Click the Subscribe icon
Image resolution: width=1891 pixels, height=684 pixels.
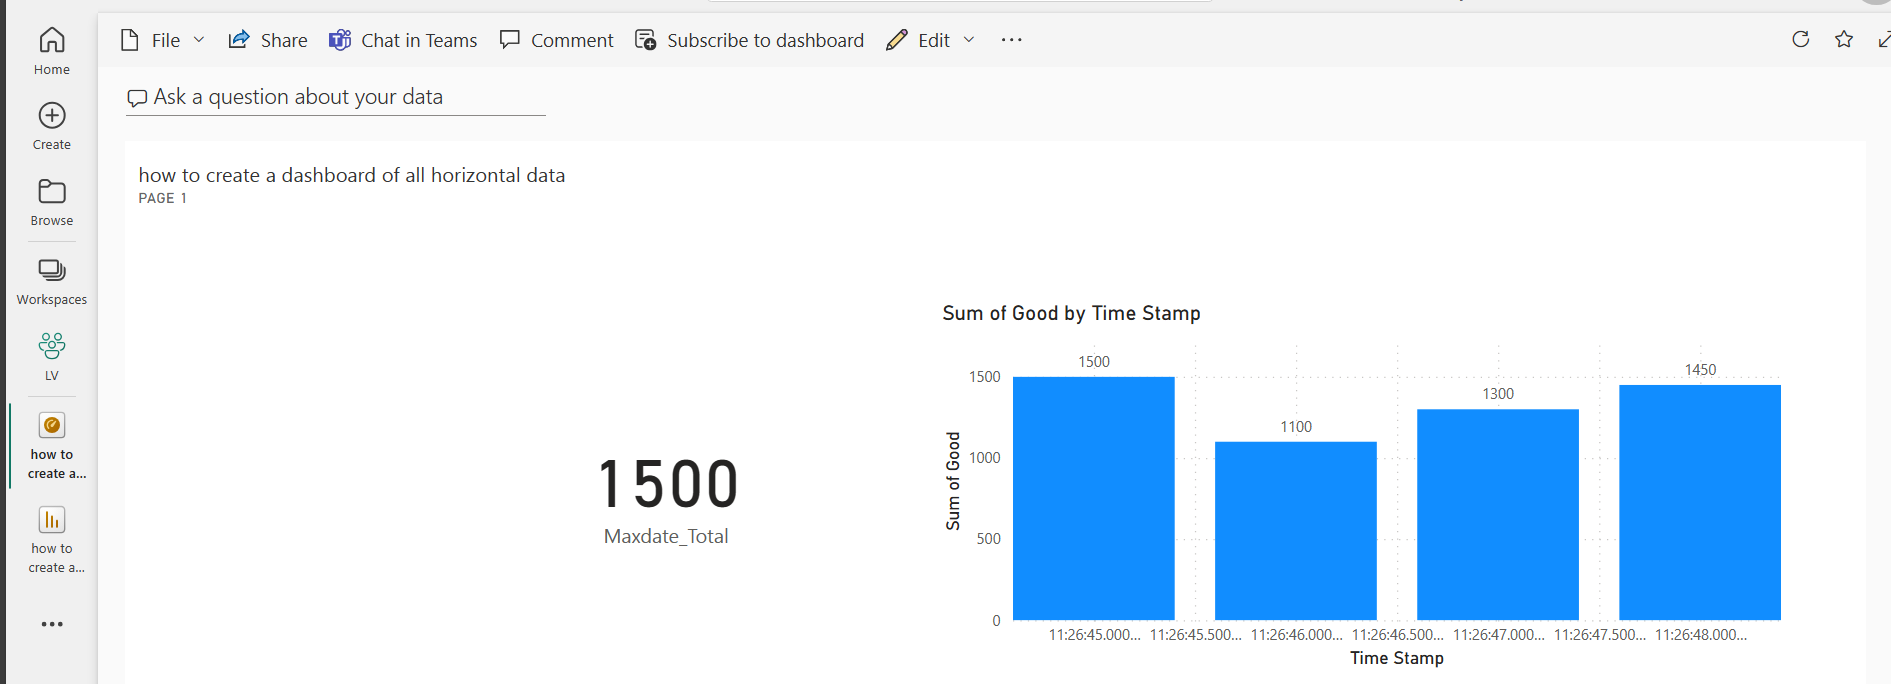click(646, 40)
